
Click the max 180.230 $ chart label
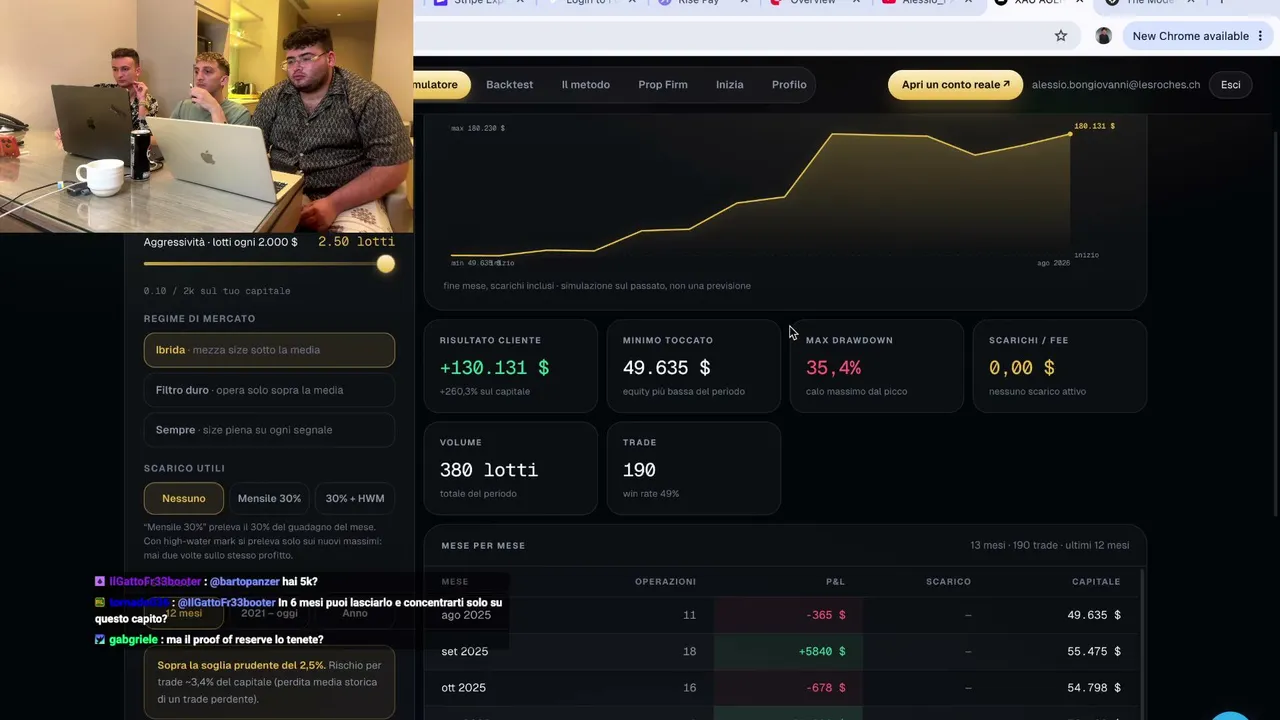478,129
